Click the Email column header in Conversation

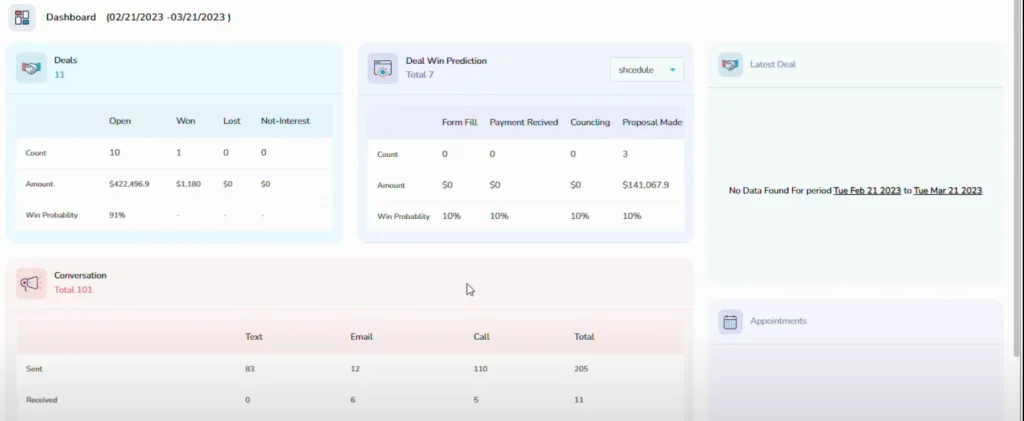pos(362,337)
